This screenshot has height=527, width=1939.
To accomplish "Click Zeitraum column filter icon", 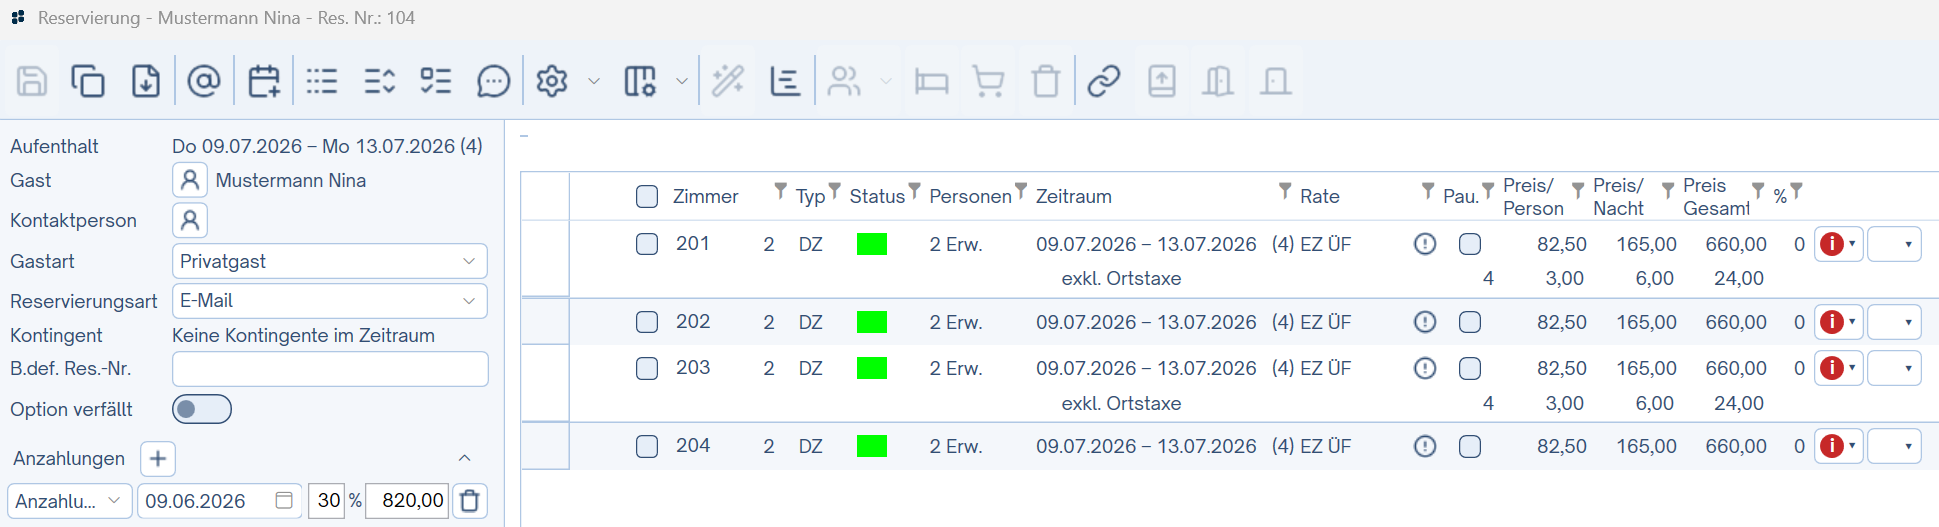I will (1285, 190).
